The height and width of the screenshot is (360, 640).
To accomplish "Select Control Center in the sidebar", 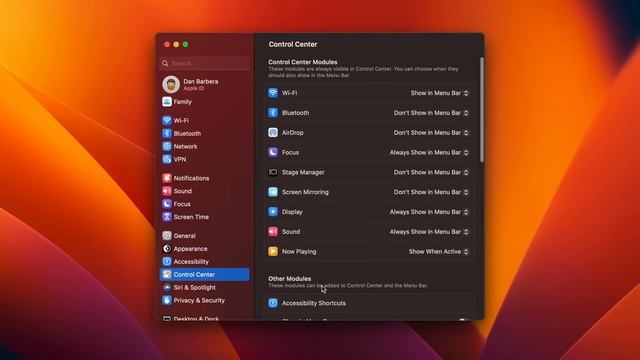I will (x=204, y=274).
